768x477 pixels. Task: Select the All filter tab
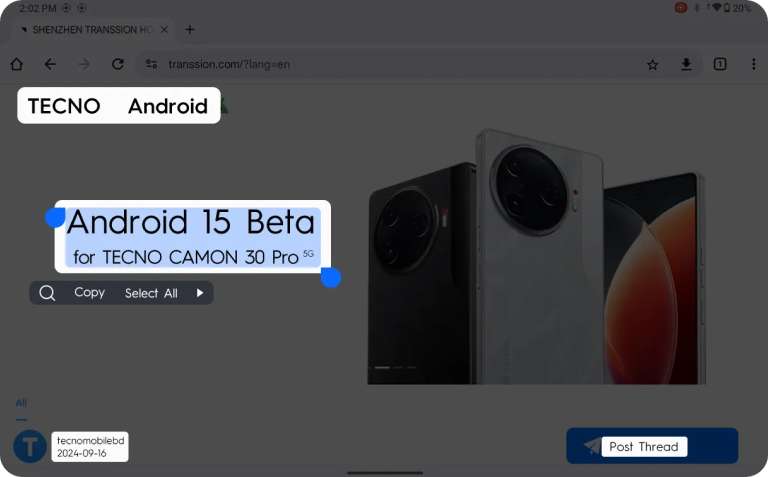tap(21, 403)
